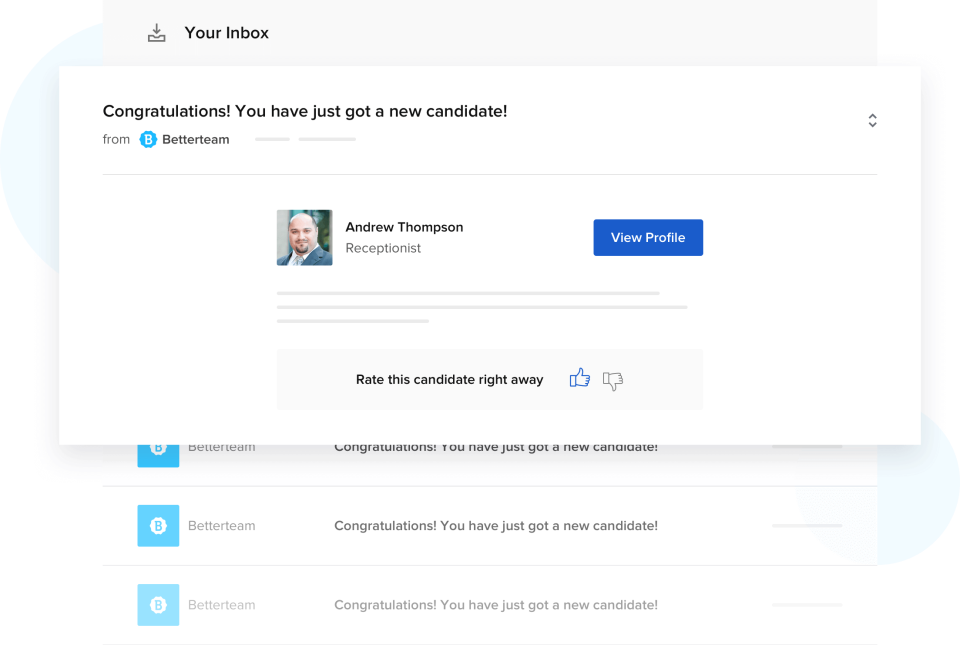Image resolution: width=960 pixels, height=645 pixels.
Task: Toggle a positive rating for the candidate
Action: click(x=579, y=378)
